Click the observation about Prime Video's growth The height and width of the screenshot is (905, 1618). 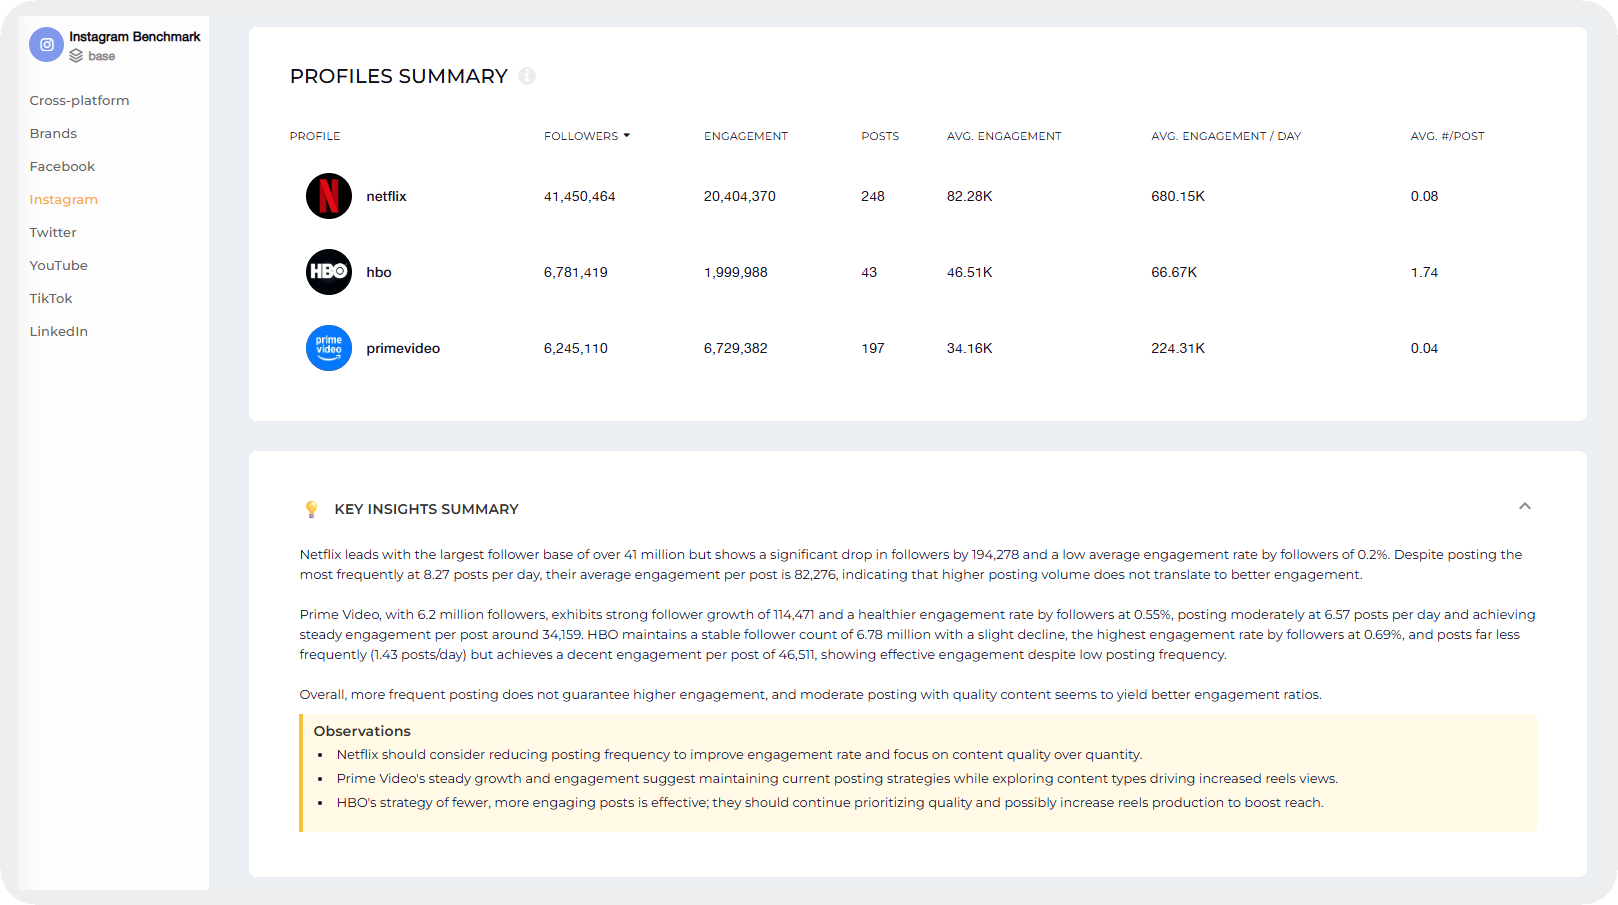[x=837, y=779]
